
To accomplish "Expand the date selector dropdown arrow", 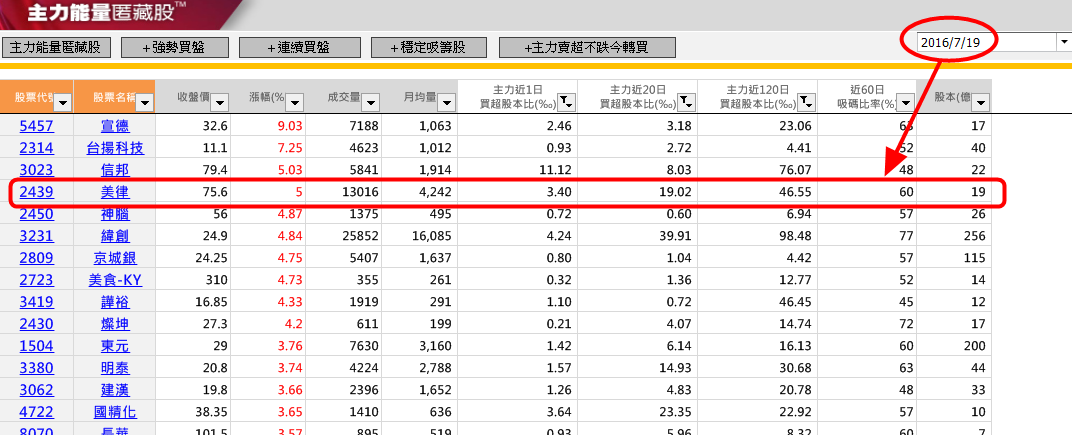I will pos(1062,42).
